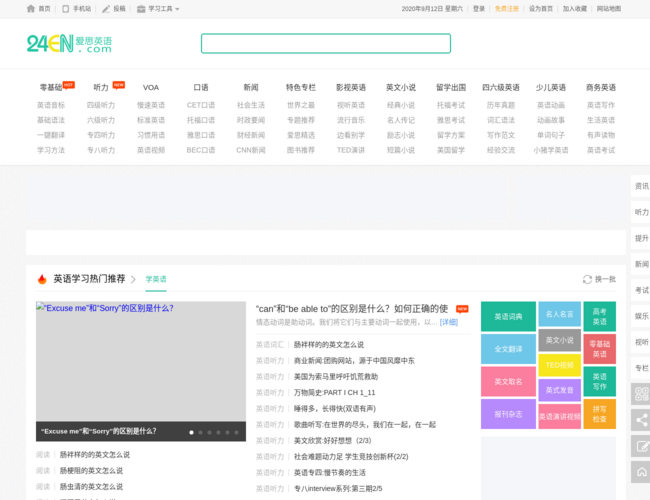Click the search input field
Image resolution: width=650 pixels, height=500 pixels.
pyautogui.click(x=326, y=44)
